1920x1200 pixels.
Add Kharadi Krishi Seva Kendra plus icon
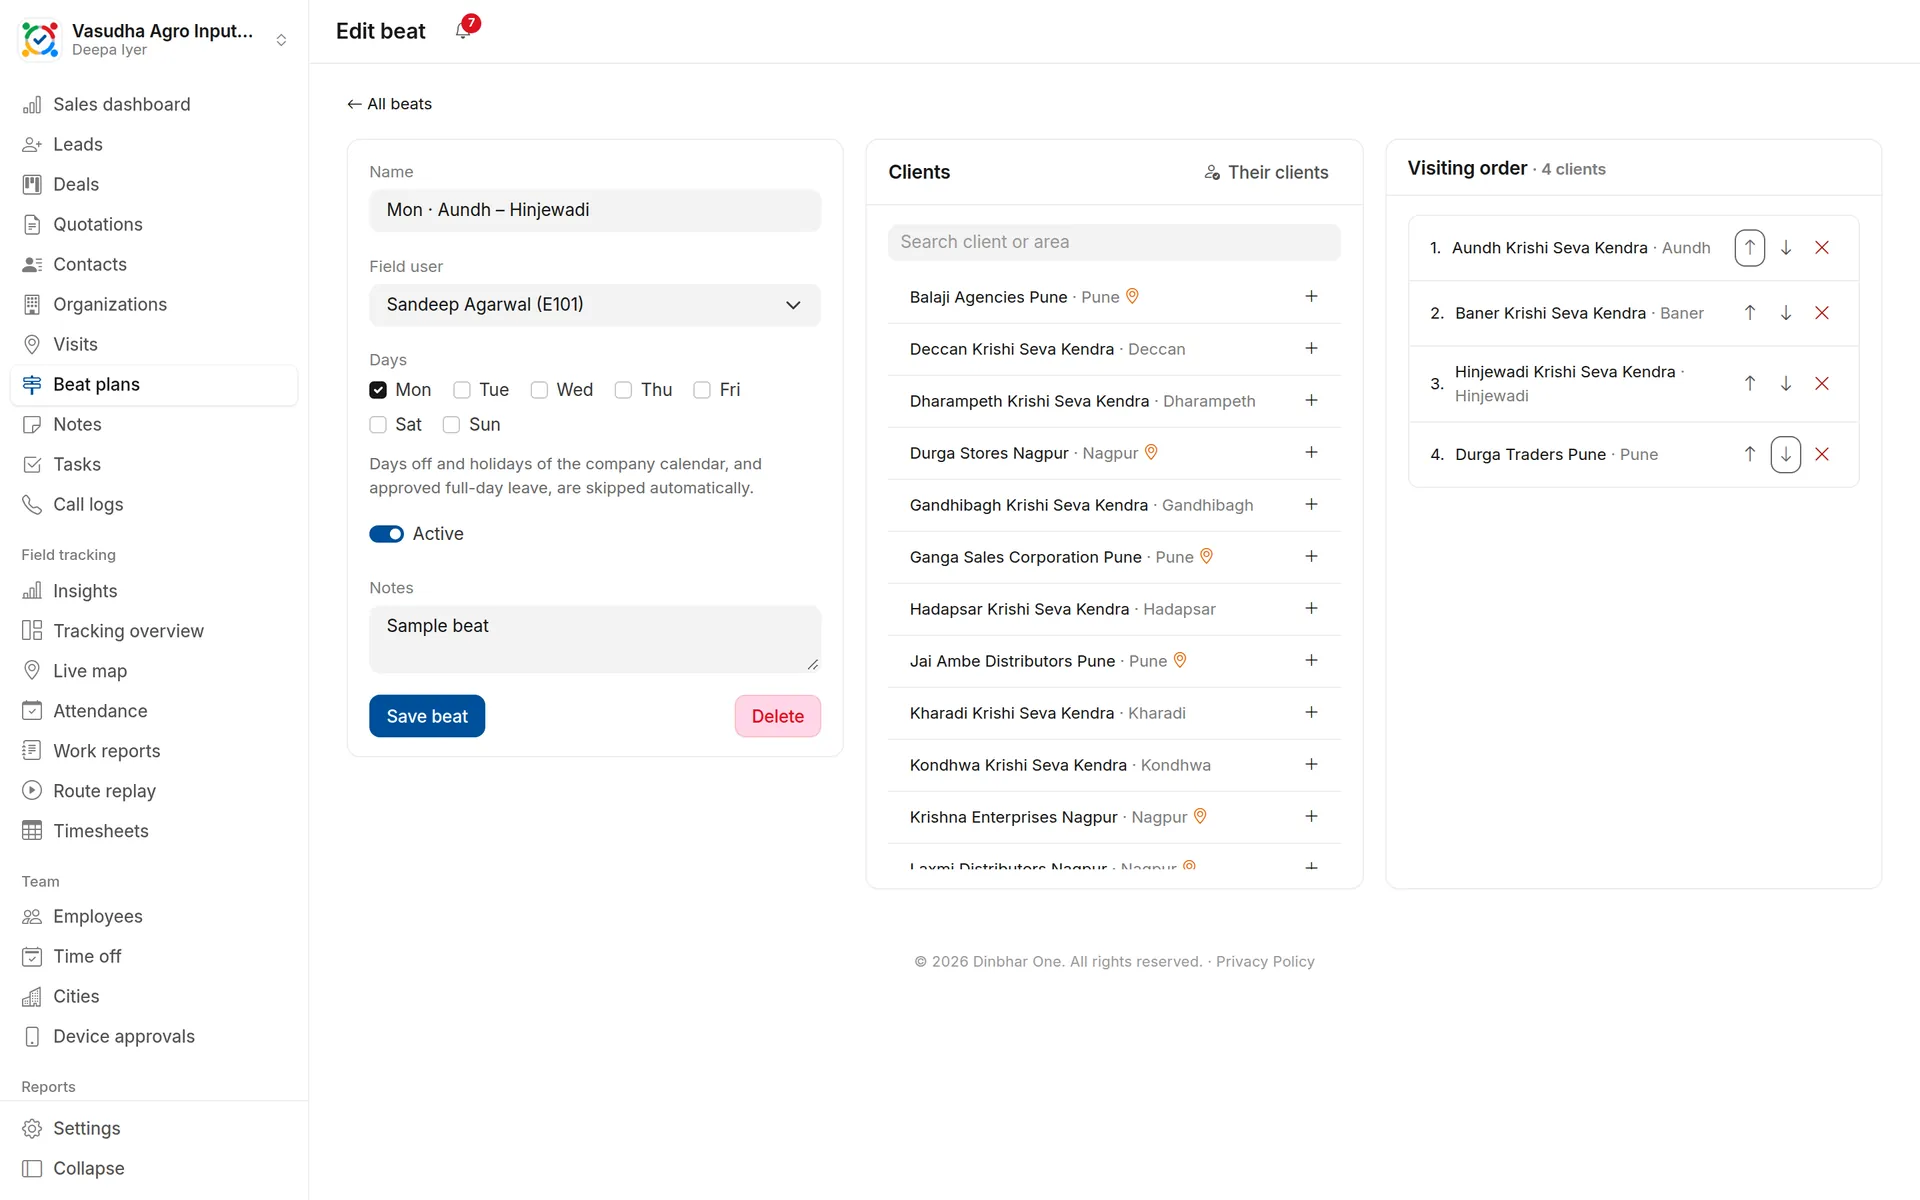pyautogui.click(x=1311, y=713)
